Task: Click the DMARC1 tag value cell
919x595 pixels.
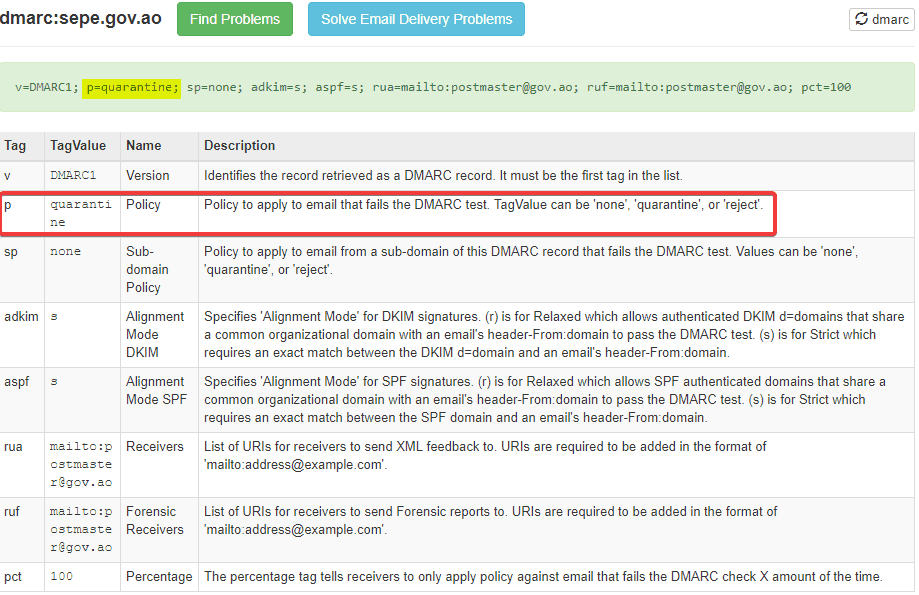Action: click(x=73, y=176)
